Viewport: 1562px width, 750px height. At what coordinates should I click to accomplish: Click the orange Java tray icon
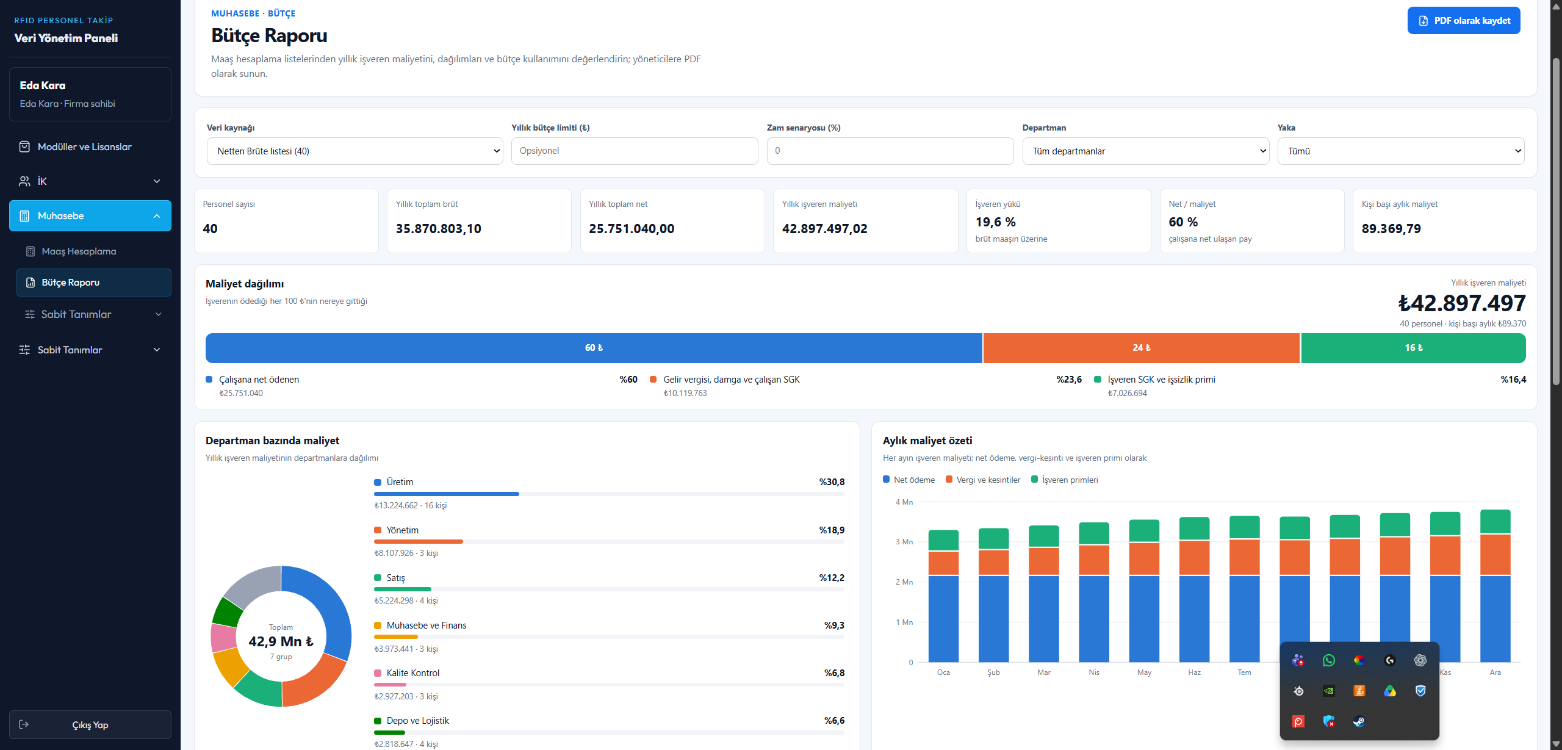[1359, 690]
